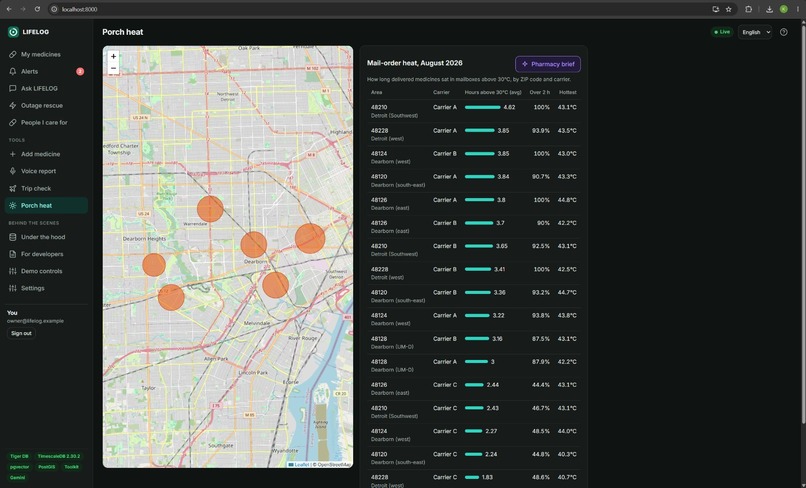Click the Gemini badge
The image size is (806, 488).
point(17,478)
